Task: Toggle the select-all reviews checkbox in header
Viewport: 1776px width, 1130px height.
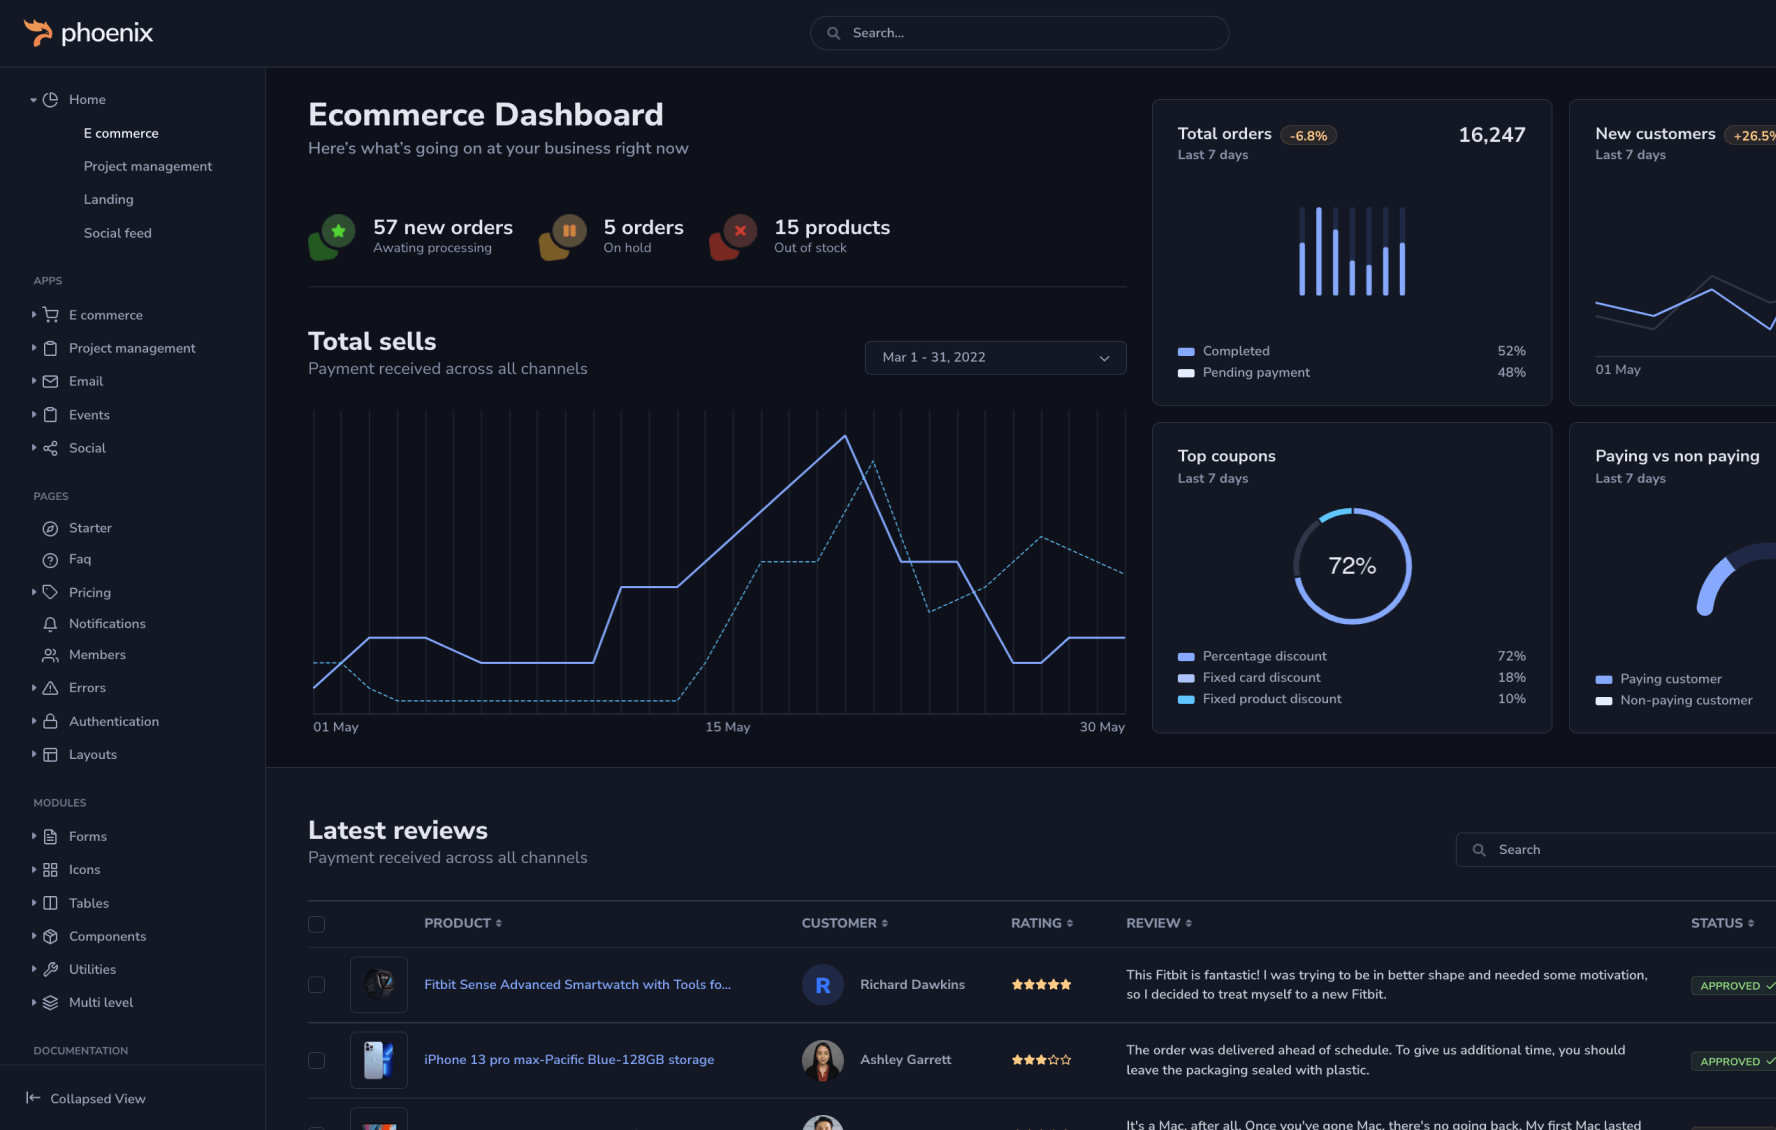Action: click(x=316, y=924)
